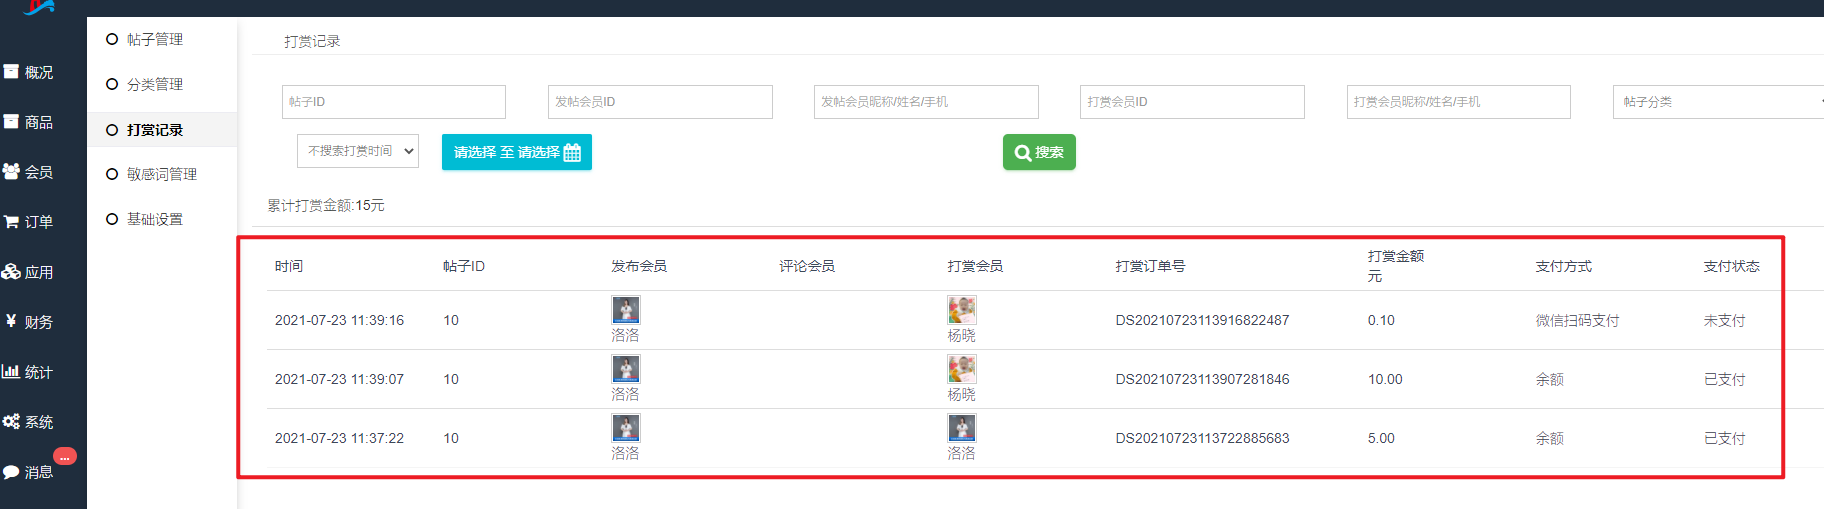Open the 消息 messages chat bubble
The width and height of the screenshot is (1824, 509).
(11, 472)
